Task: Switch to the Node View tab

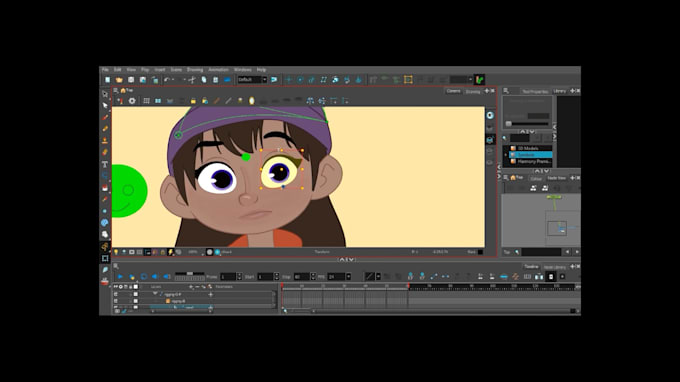Action: [556, 178]
